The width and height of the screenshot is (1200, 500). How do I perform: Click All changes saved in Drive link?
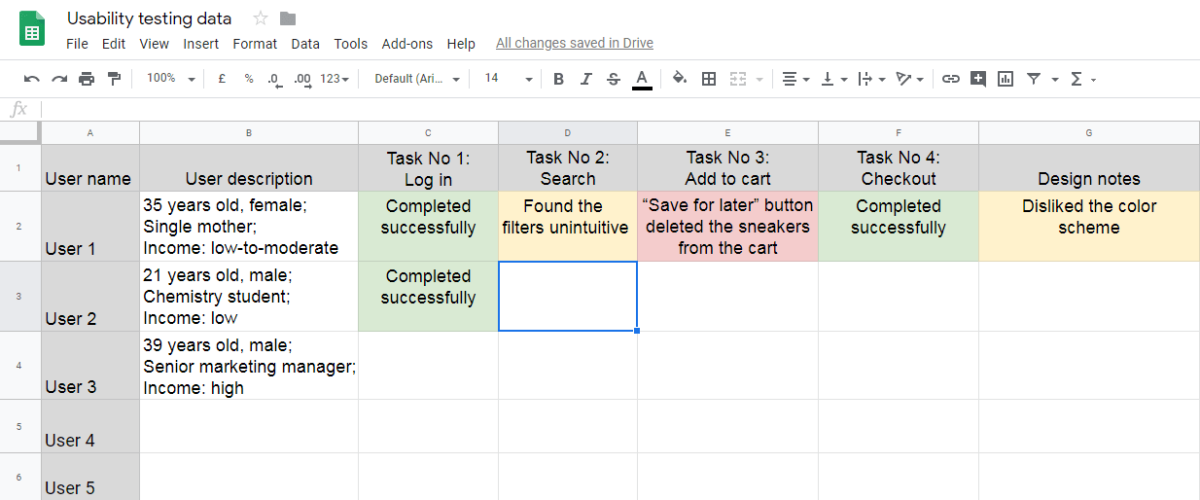tap(575, 43)
